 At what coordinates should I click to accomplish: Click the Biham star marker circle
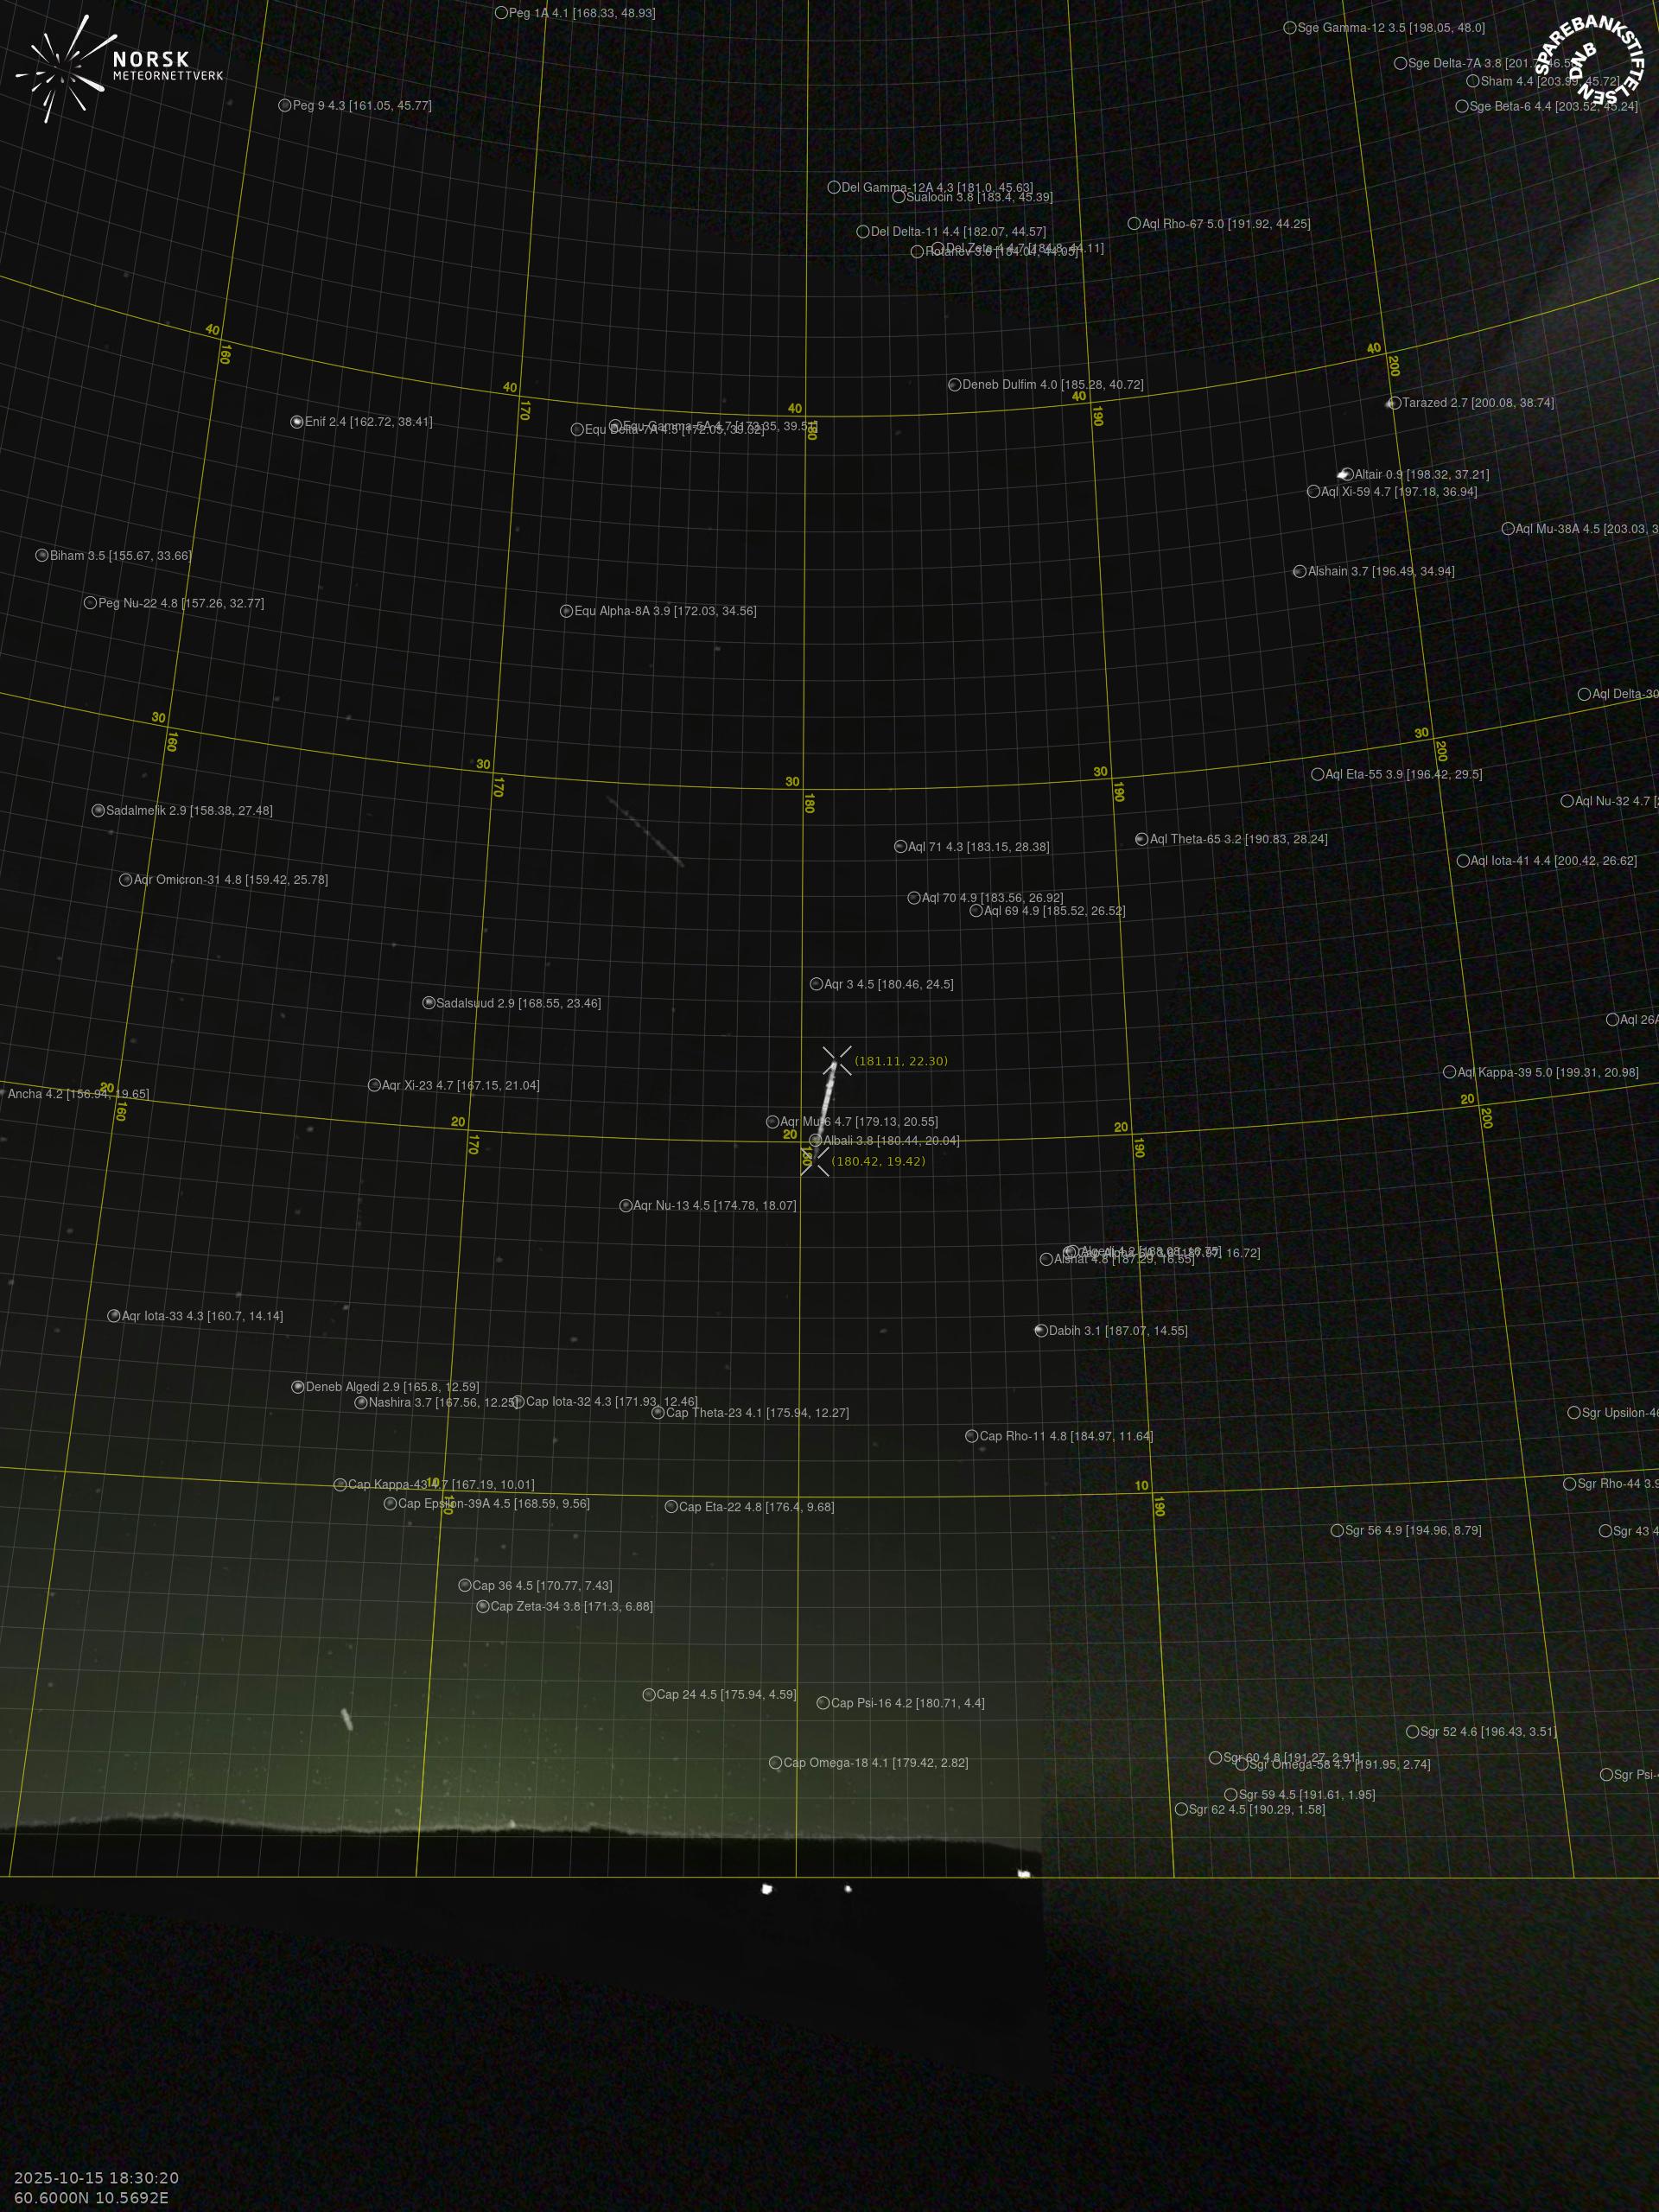(x=42, y=555)
